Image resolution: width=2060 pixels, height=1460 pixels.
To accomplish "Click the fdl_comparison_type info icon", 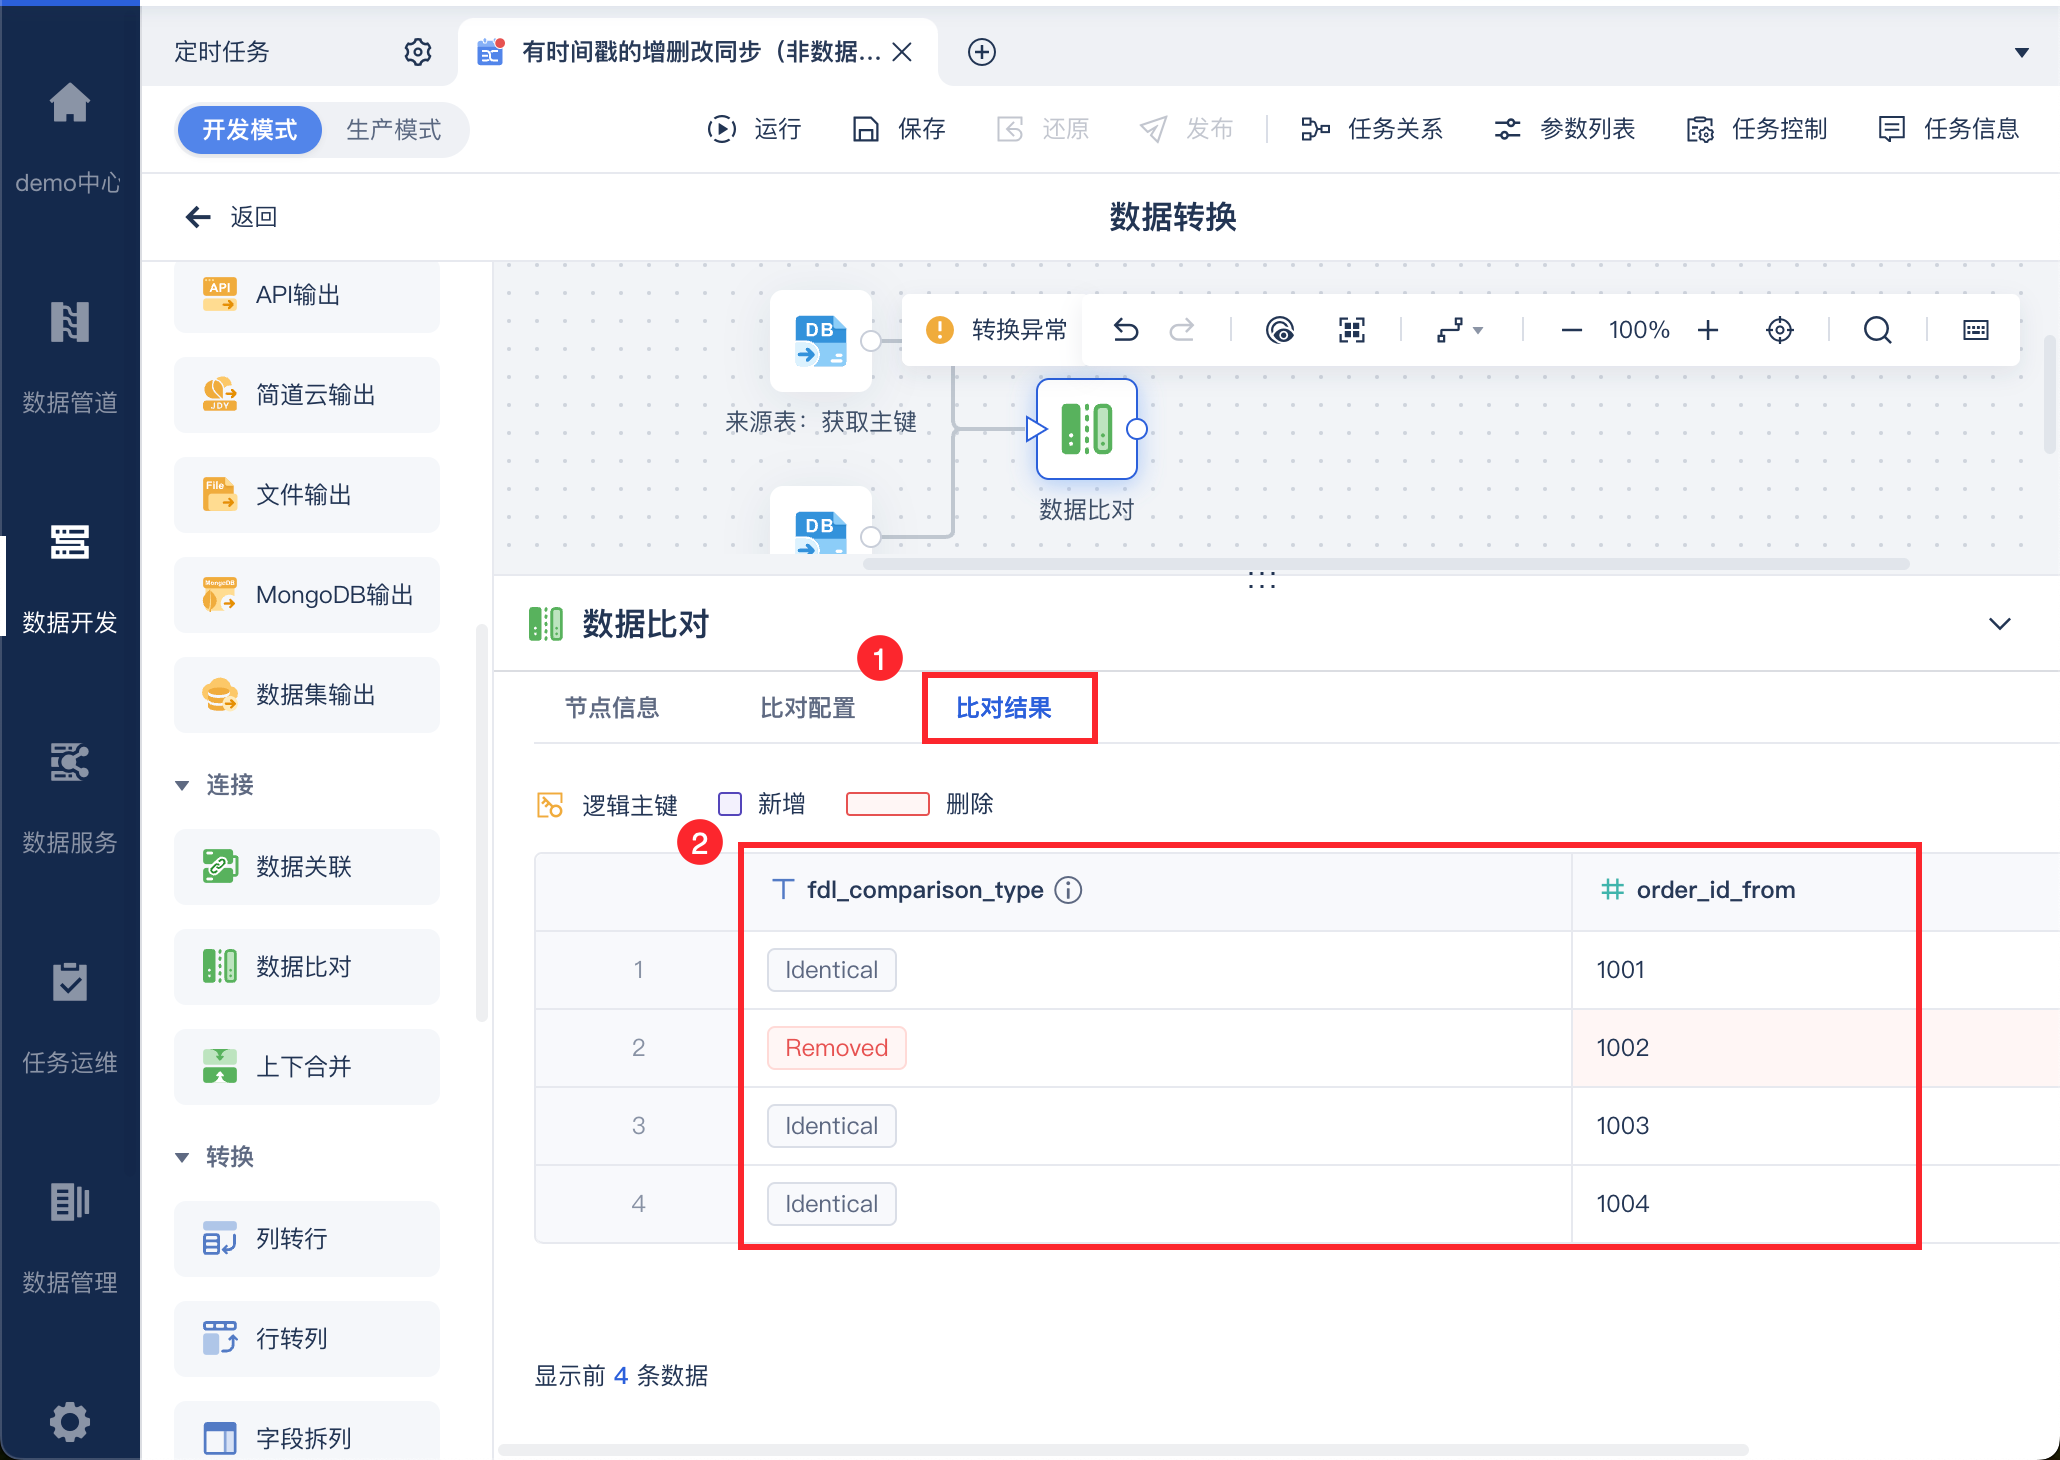I will [1068, 890].
